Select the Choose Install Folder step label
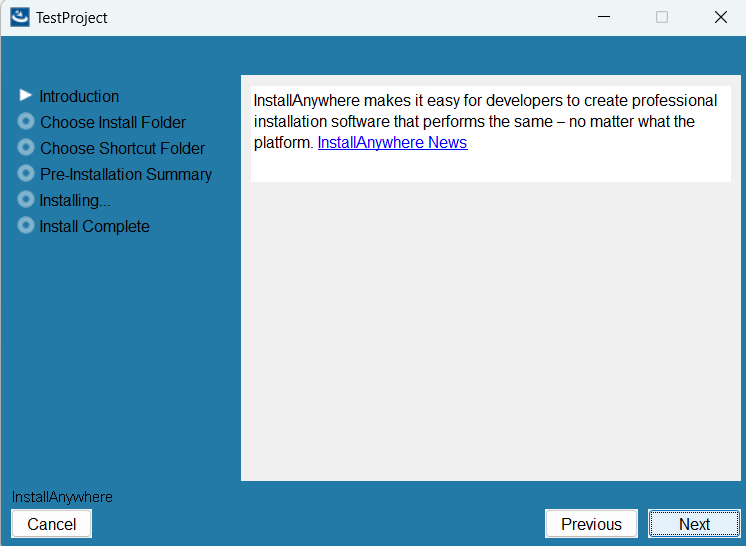 coord(113,123)
